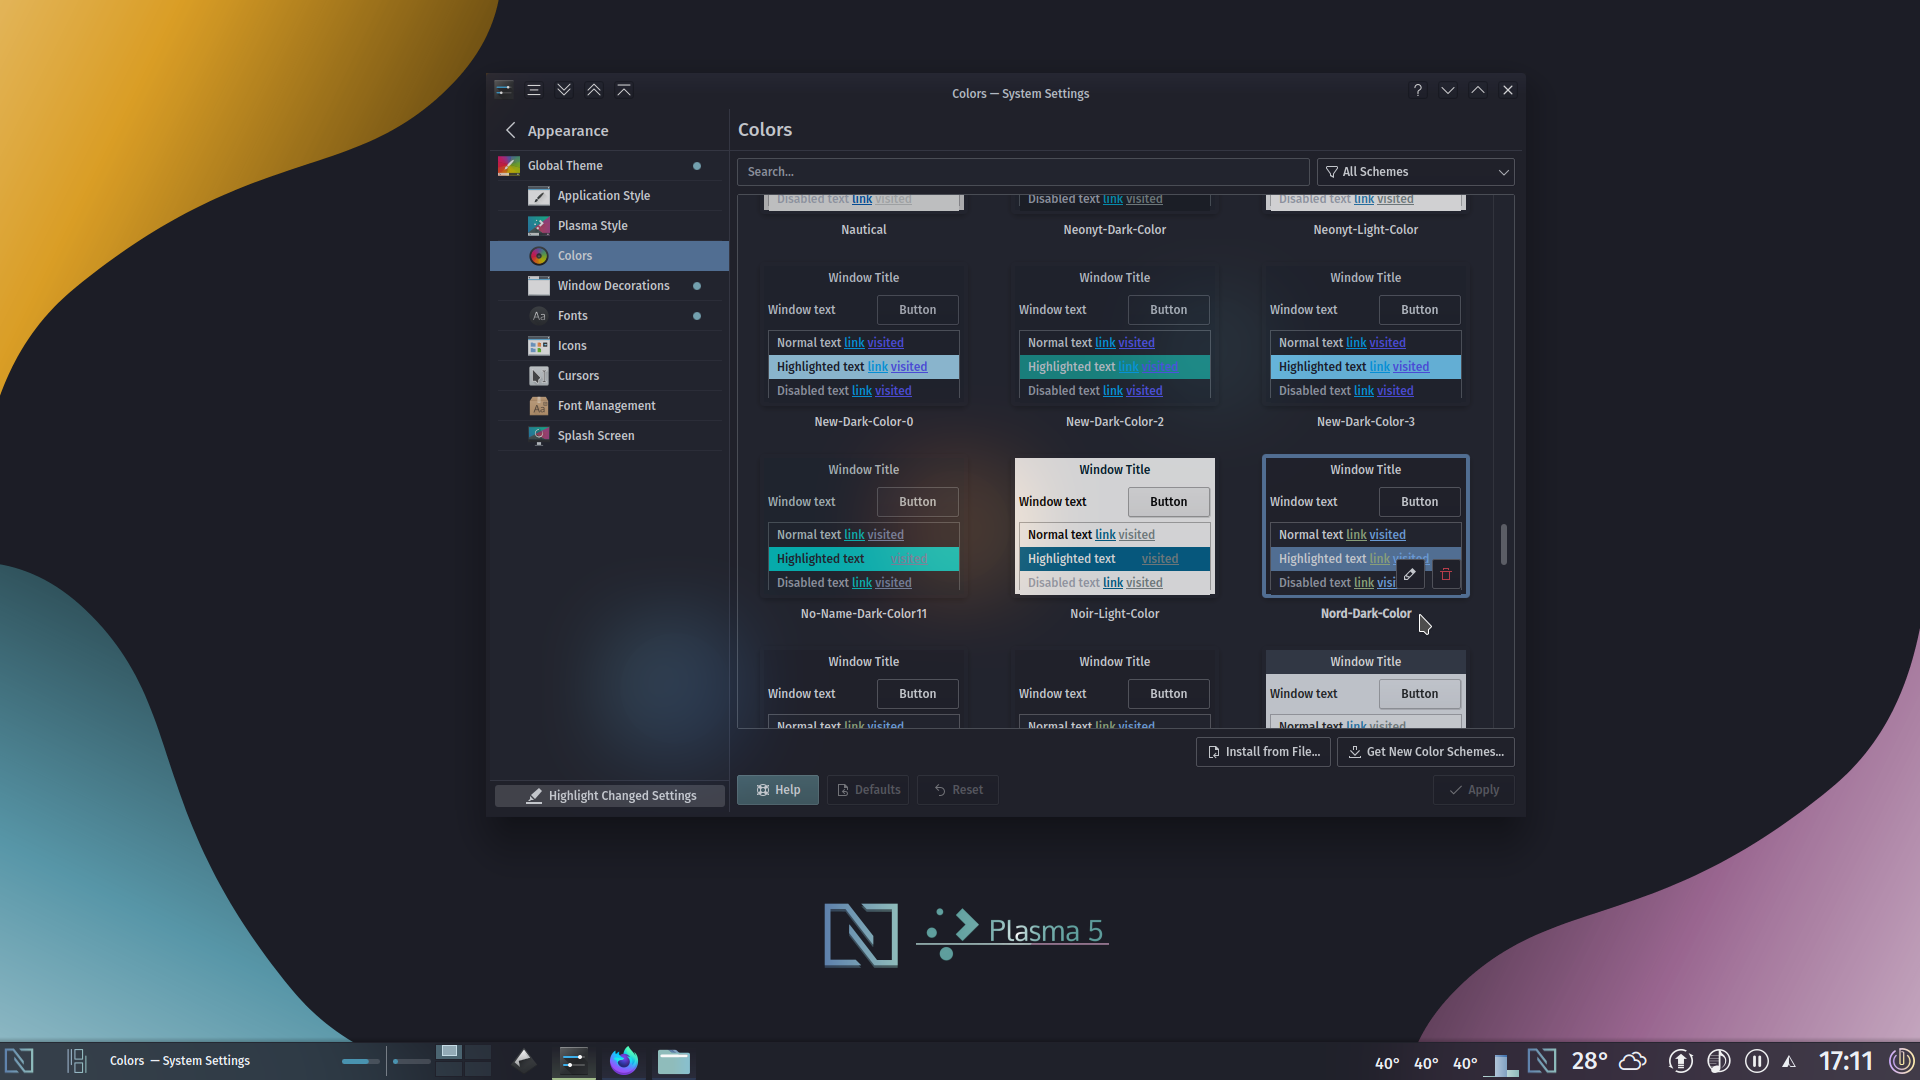Image resolution: width=1920 pixels, height=1080 pixels.
Task: Switch to the first virtual desktop in pager
Action: point(449,1052)
